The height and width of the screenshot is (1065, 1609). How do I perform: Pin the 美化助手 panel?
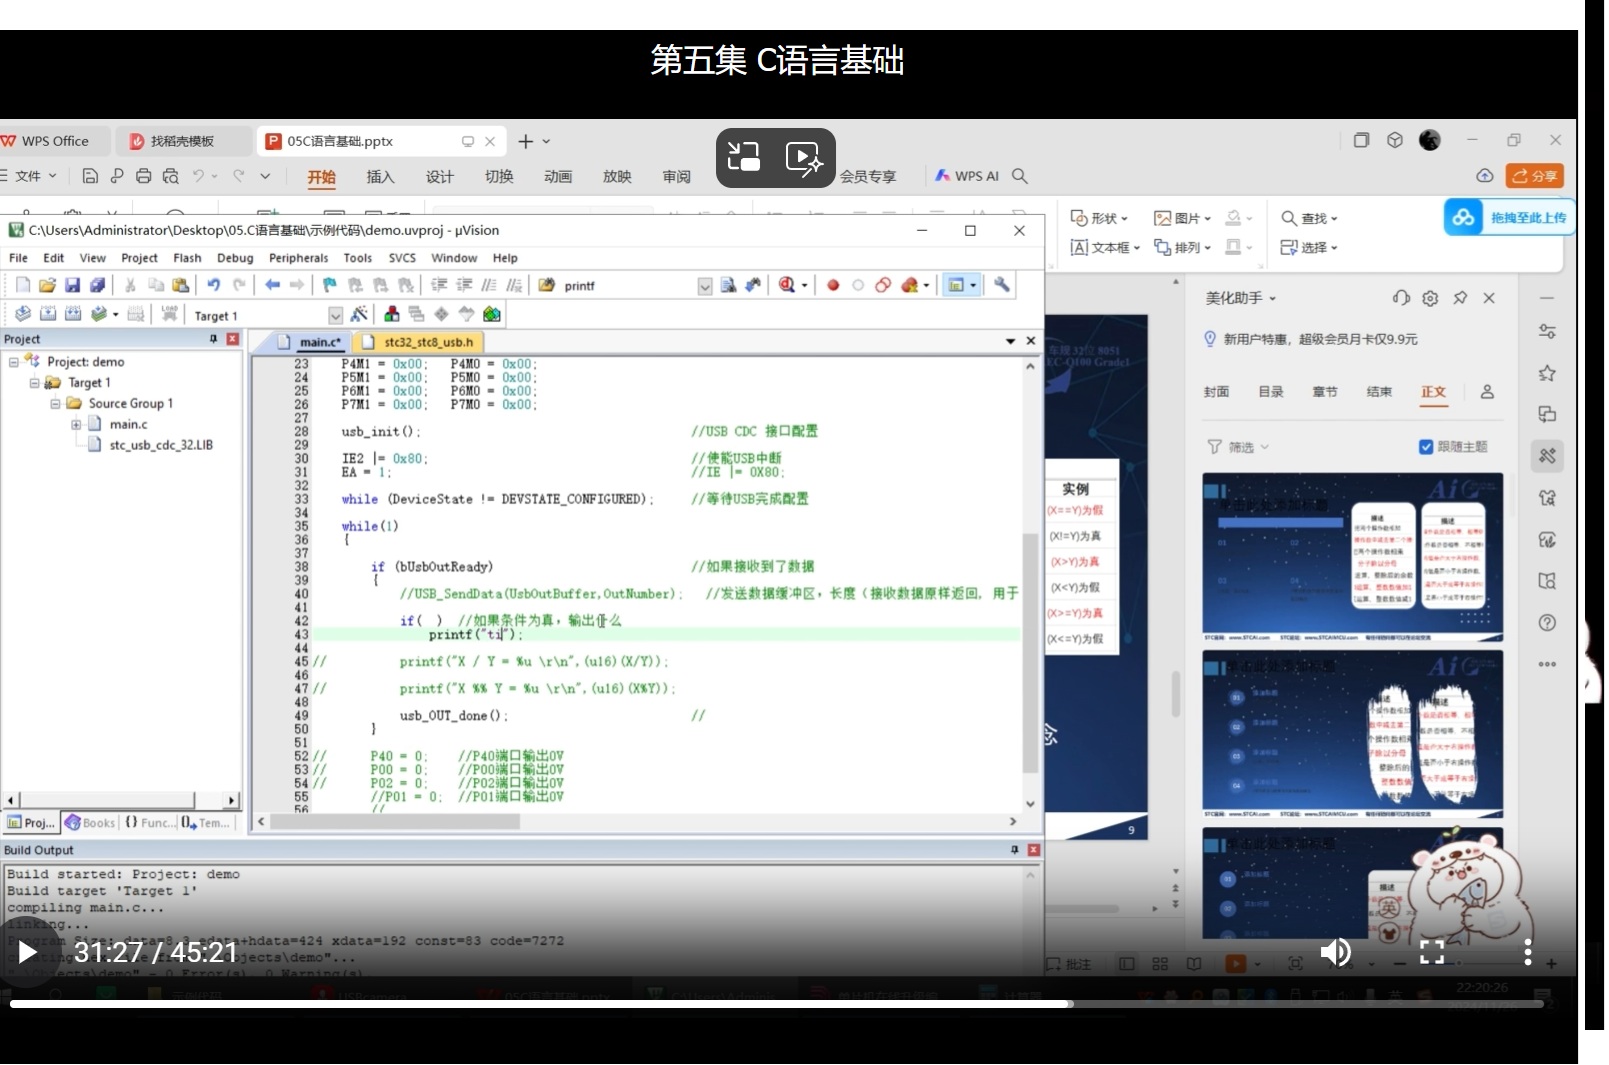click(x=1460, y=298)
